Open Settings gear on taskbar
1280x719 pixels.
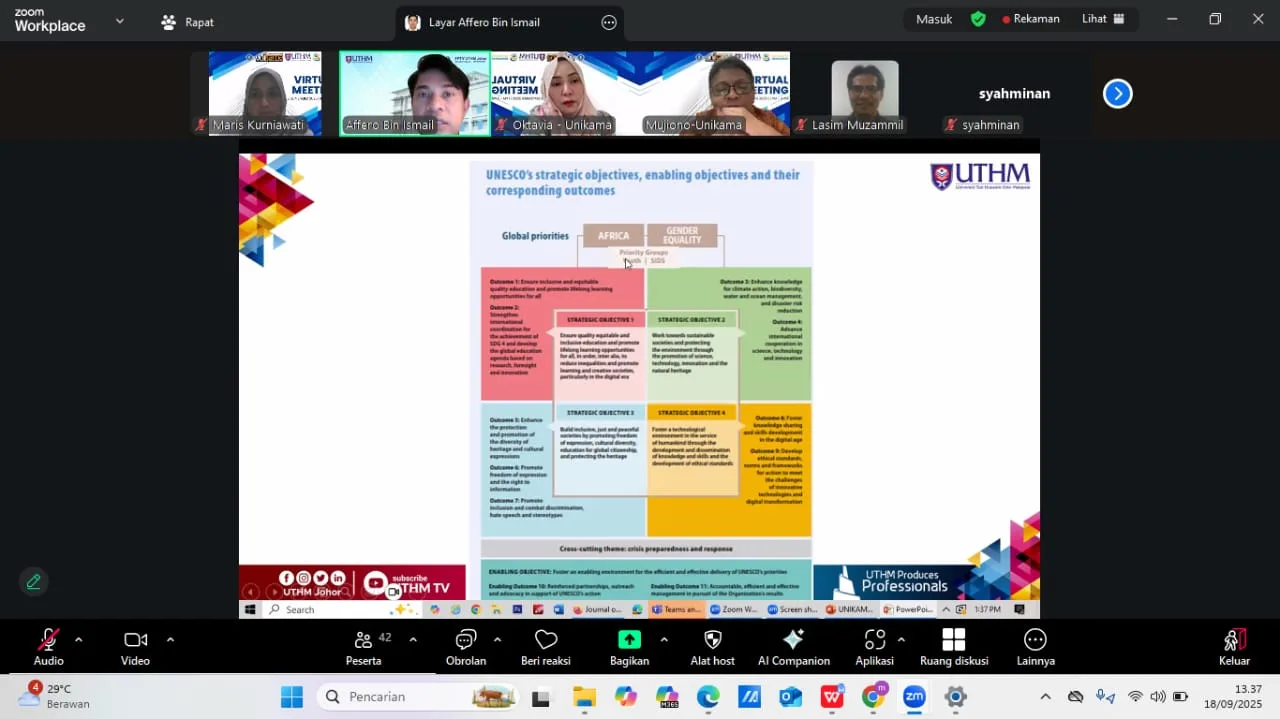click(x=955, y=697)
